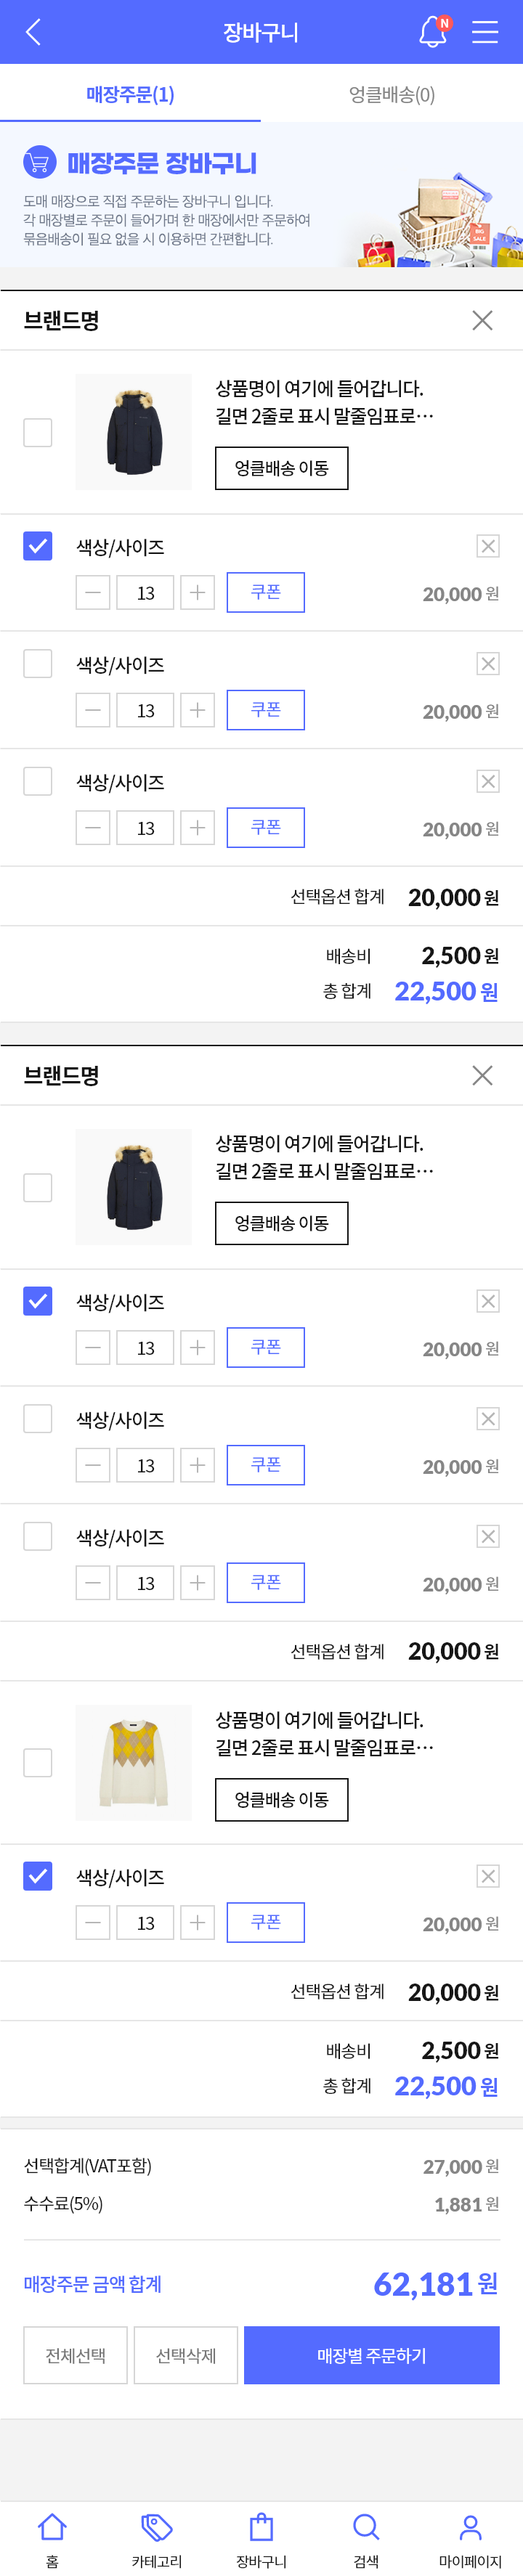Click 전체선택 button

click(x=76, y=2355)
